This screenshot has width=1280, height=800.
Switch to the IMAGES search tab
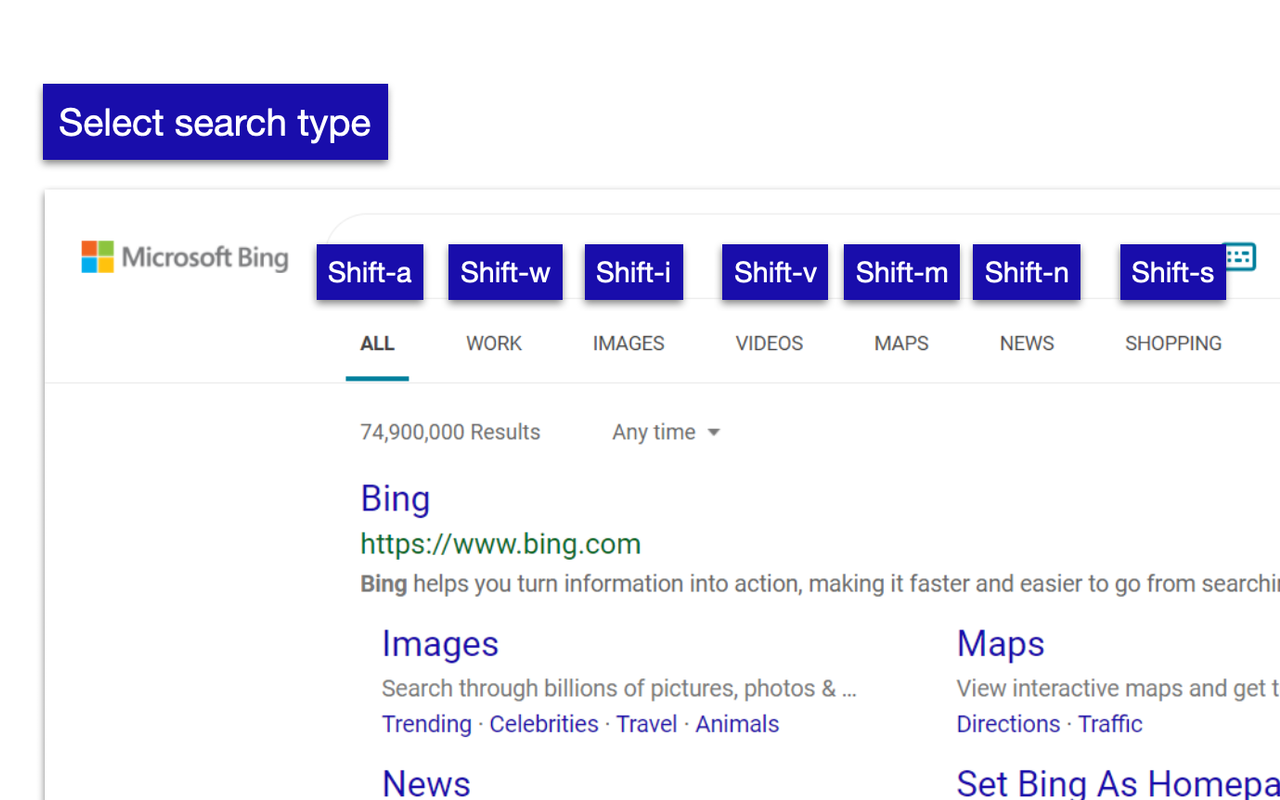point(628,343)
